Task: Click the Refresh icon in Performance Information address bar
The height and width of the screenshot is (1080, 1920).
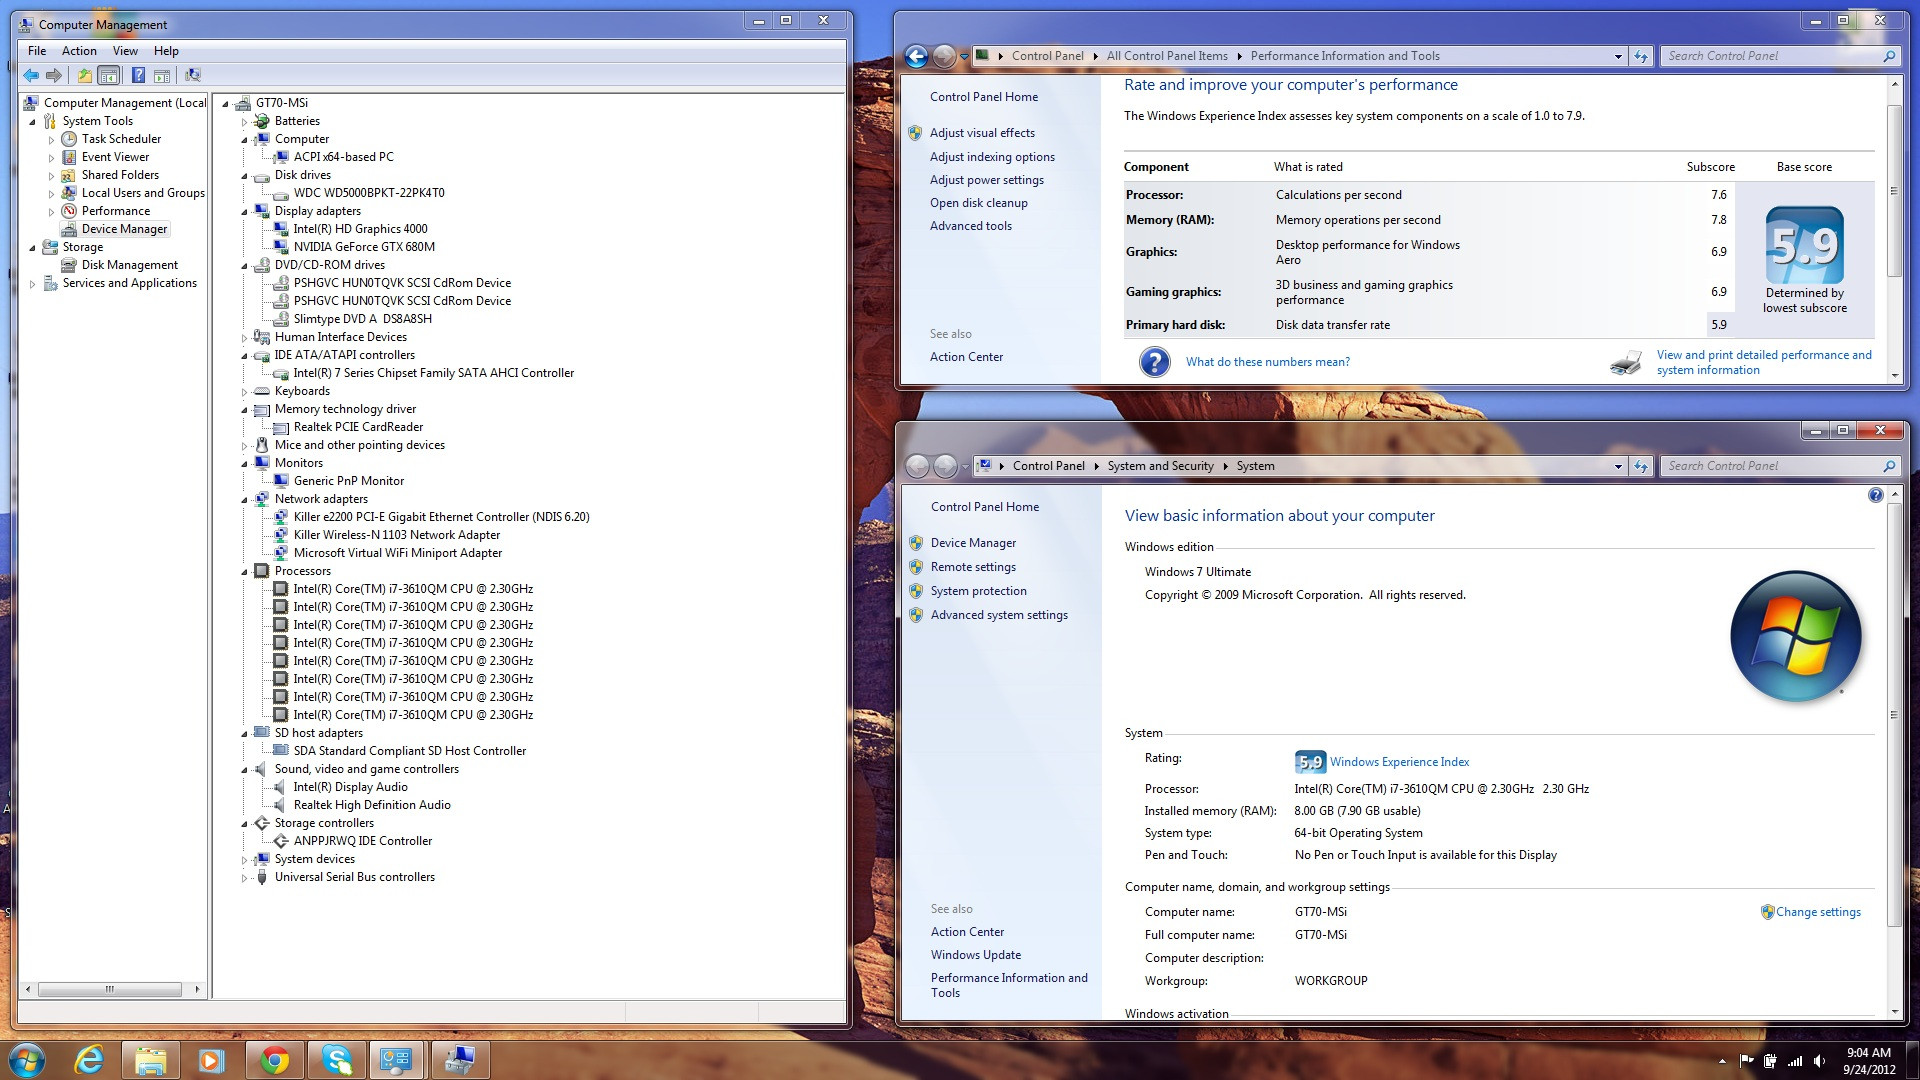Action: tap(1641, 56)
